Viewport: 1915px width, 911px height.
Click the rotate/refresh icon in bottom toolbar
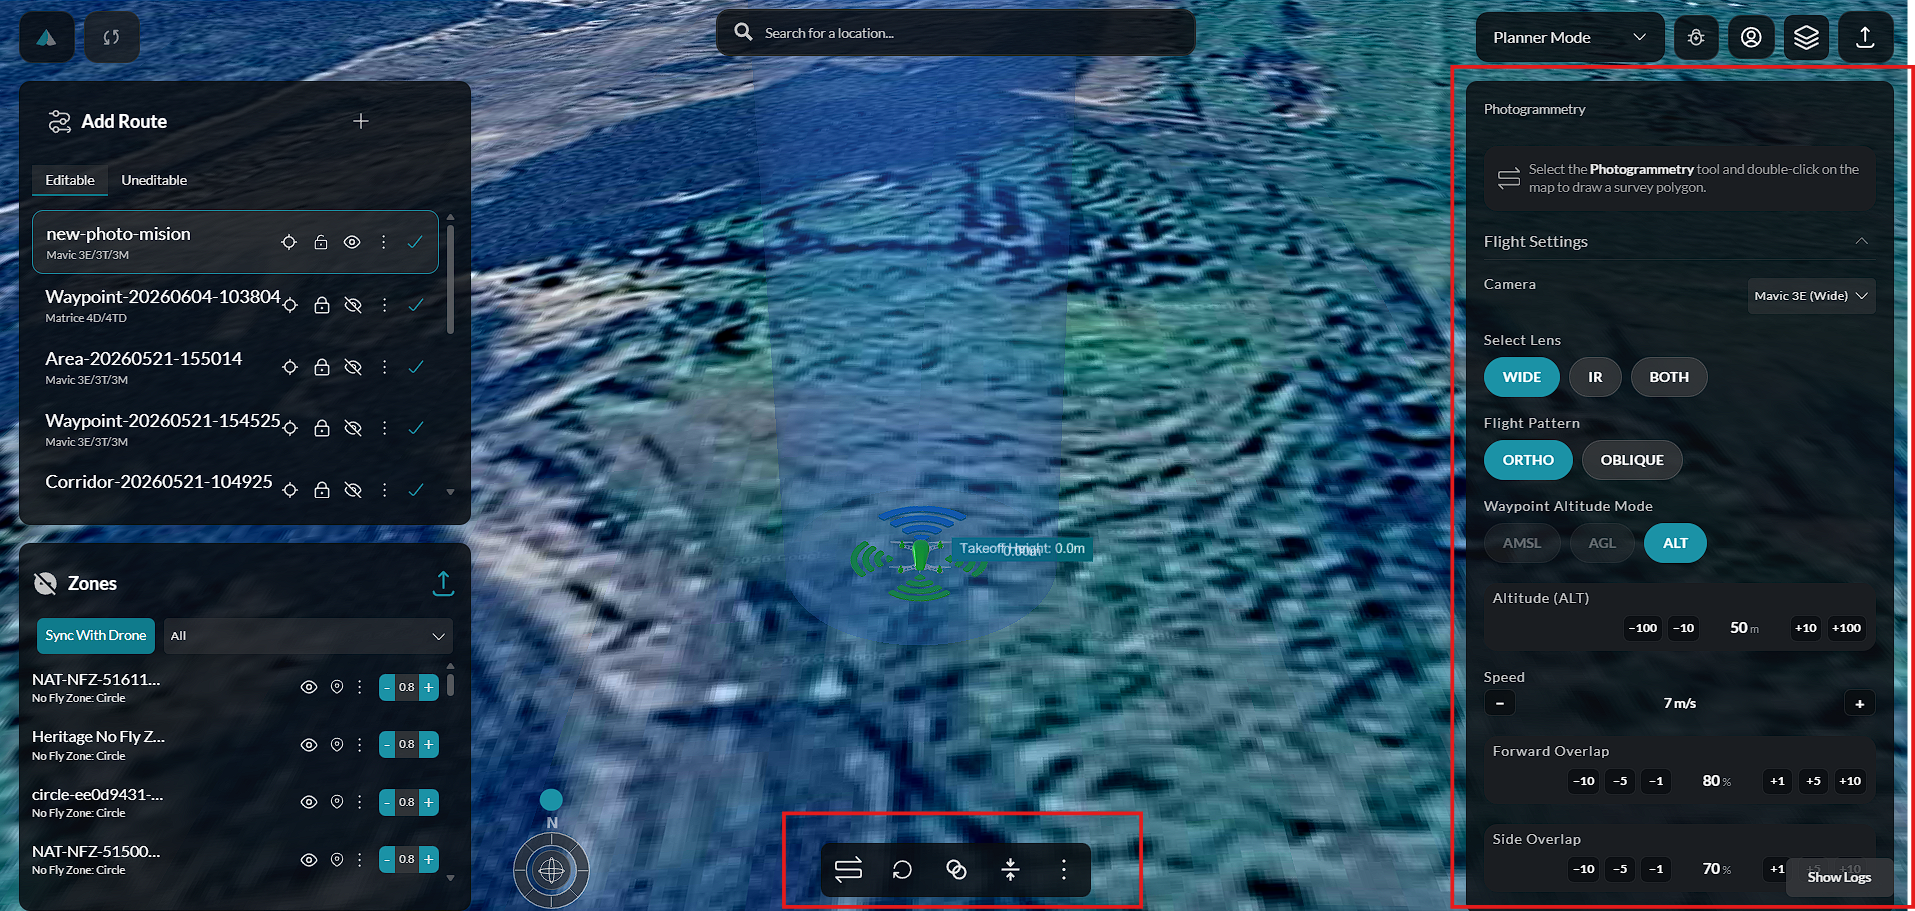[902, 870]
